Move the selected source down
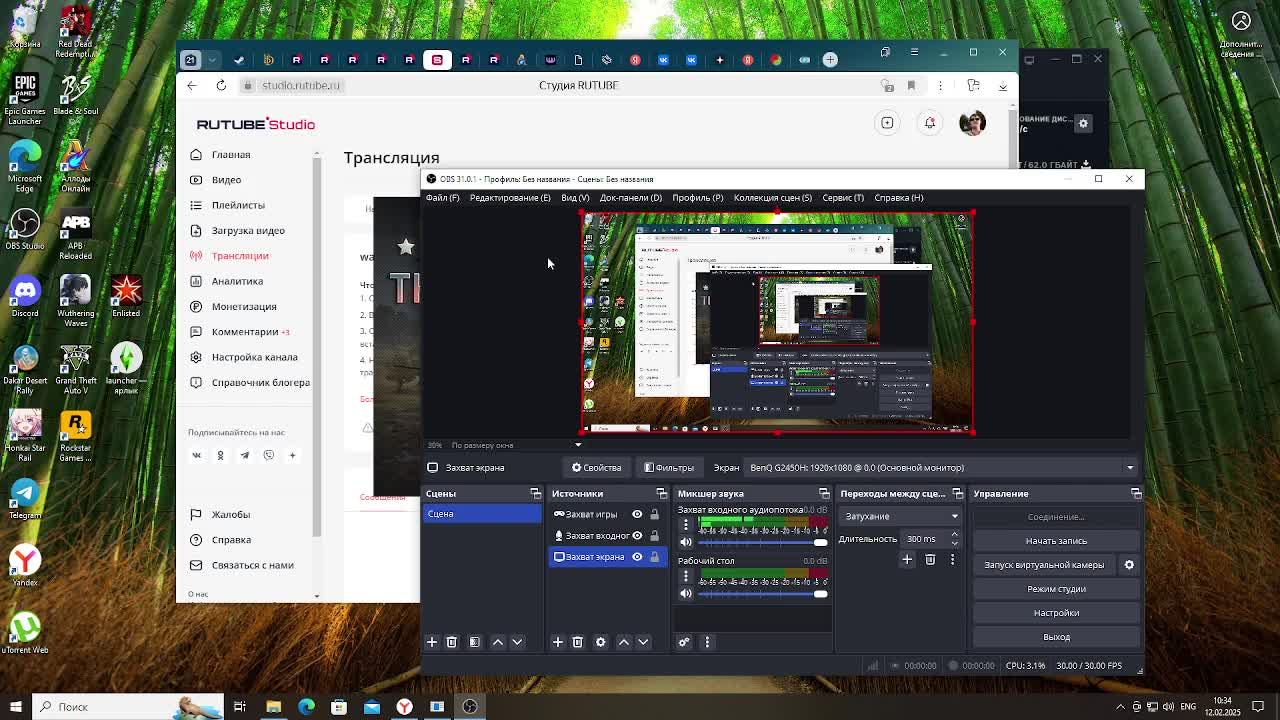The width and height of the screenshot is (1280, 720). pos(643,642)
